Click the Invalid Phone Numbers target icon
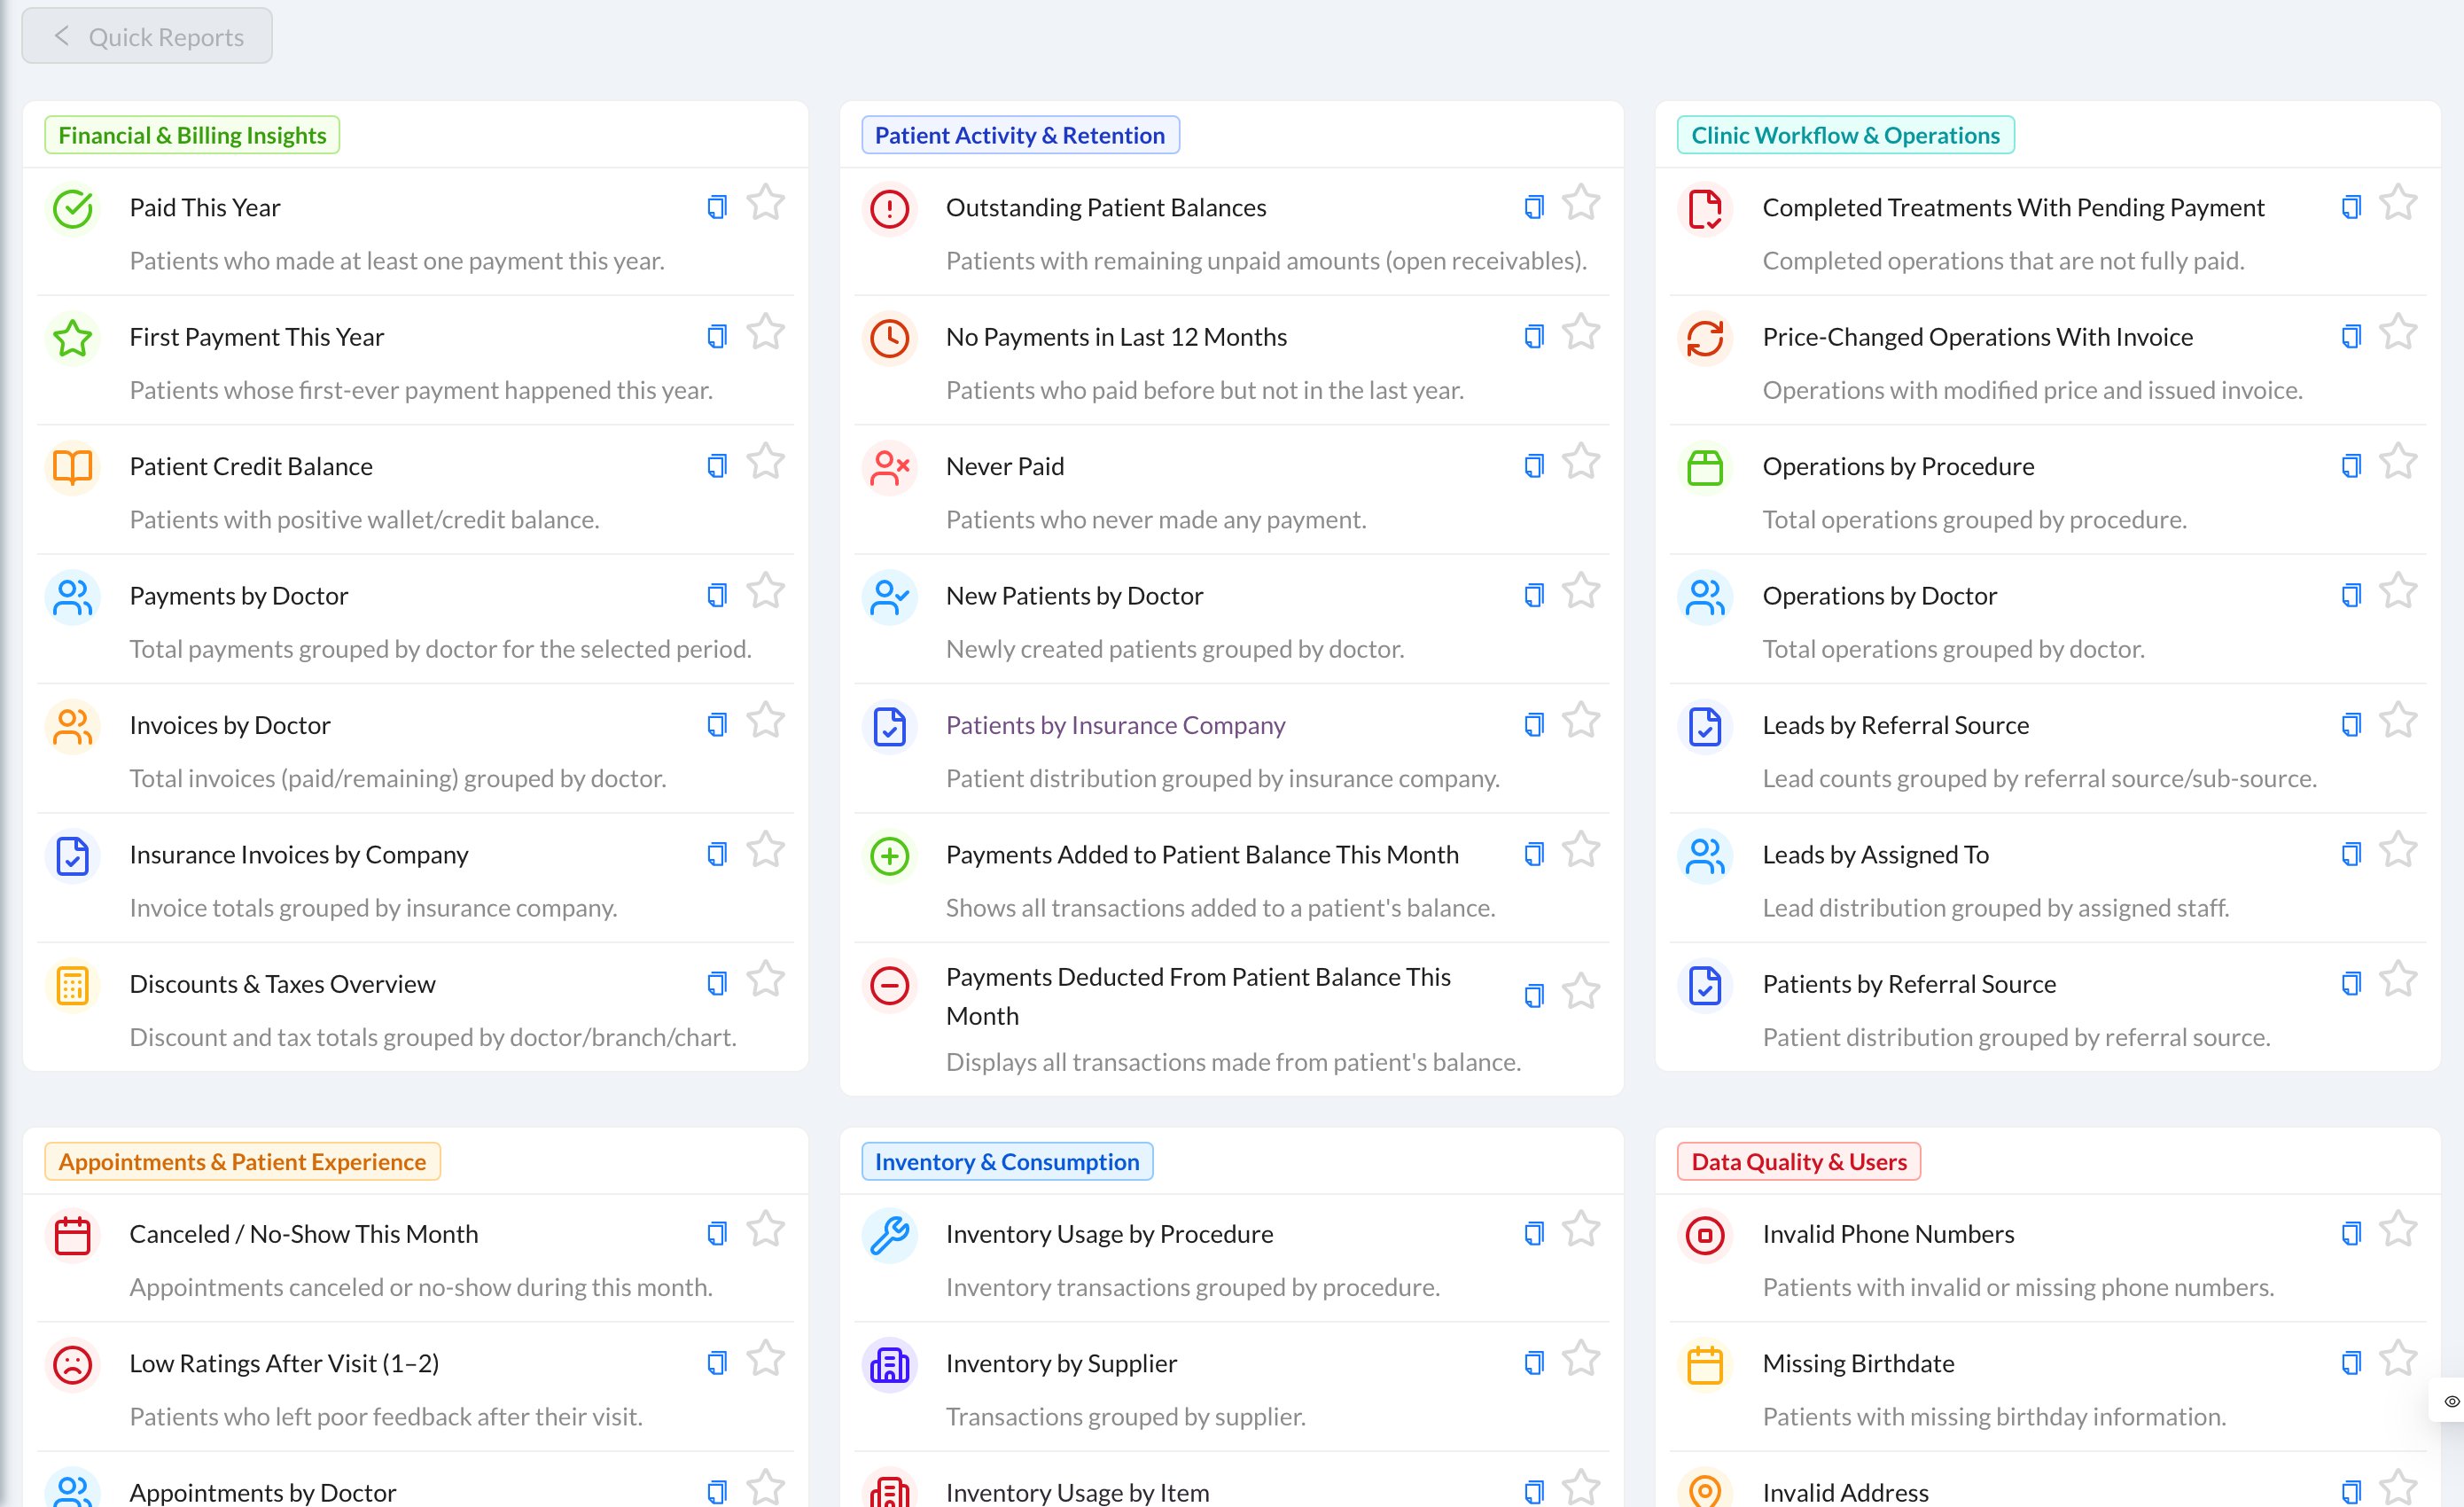The width and height of the screenshot is (2464, 1507). click(1705, 1236)
